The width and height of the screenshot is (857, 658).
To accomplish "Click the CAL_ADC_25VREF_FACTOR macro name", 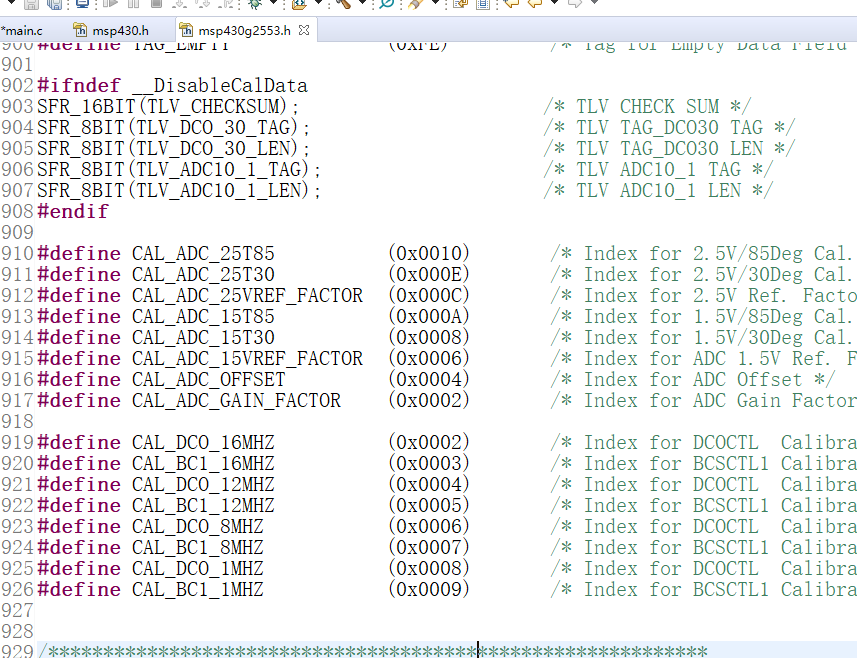I will coord(248,296).
